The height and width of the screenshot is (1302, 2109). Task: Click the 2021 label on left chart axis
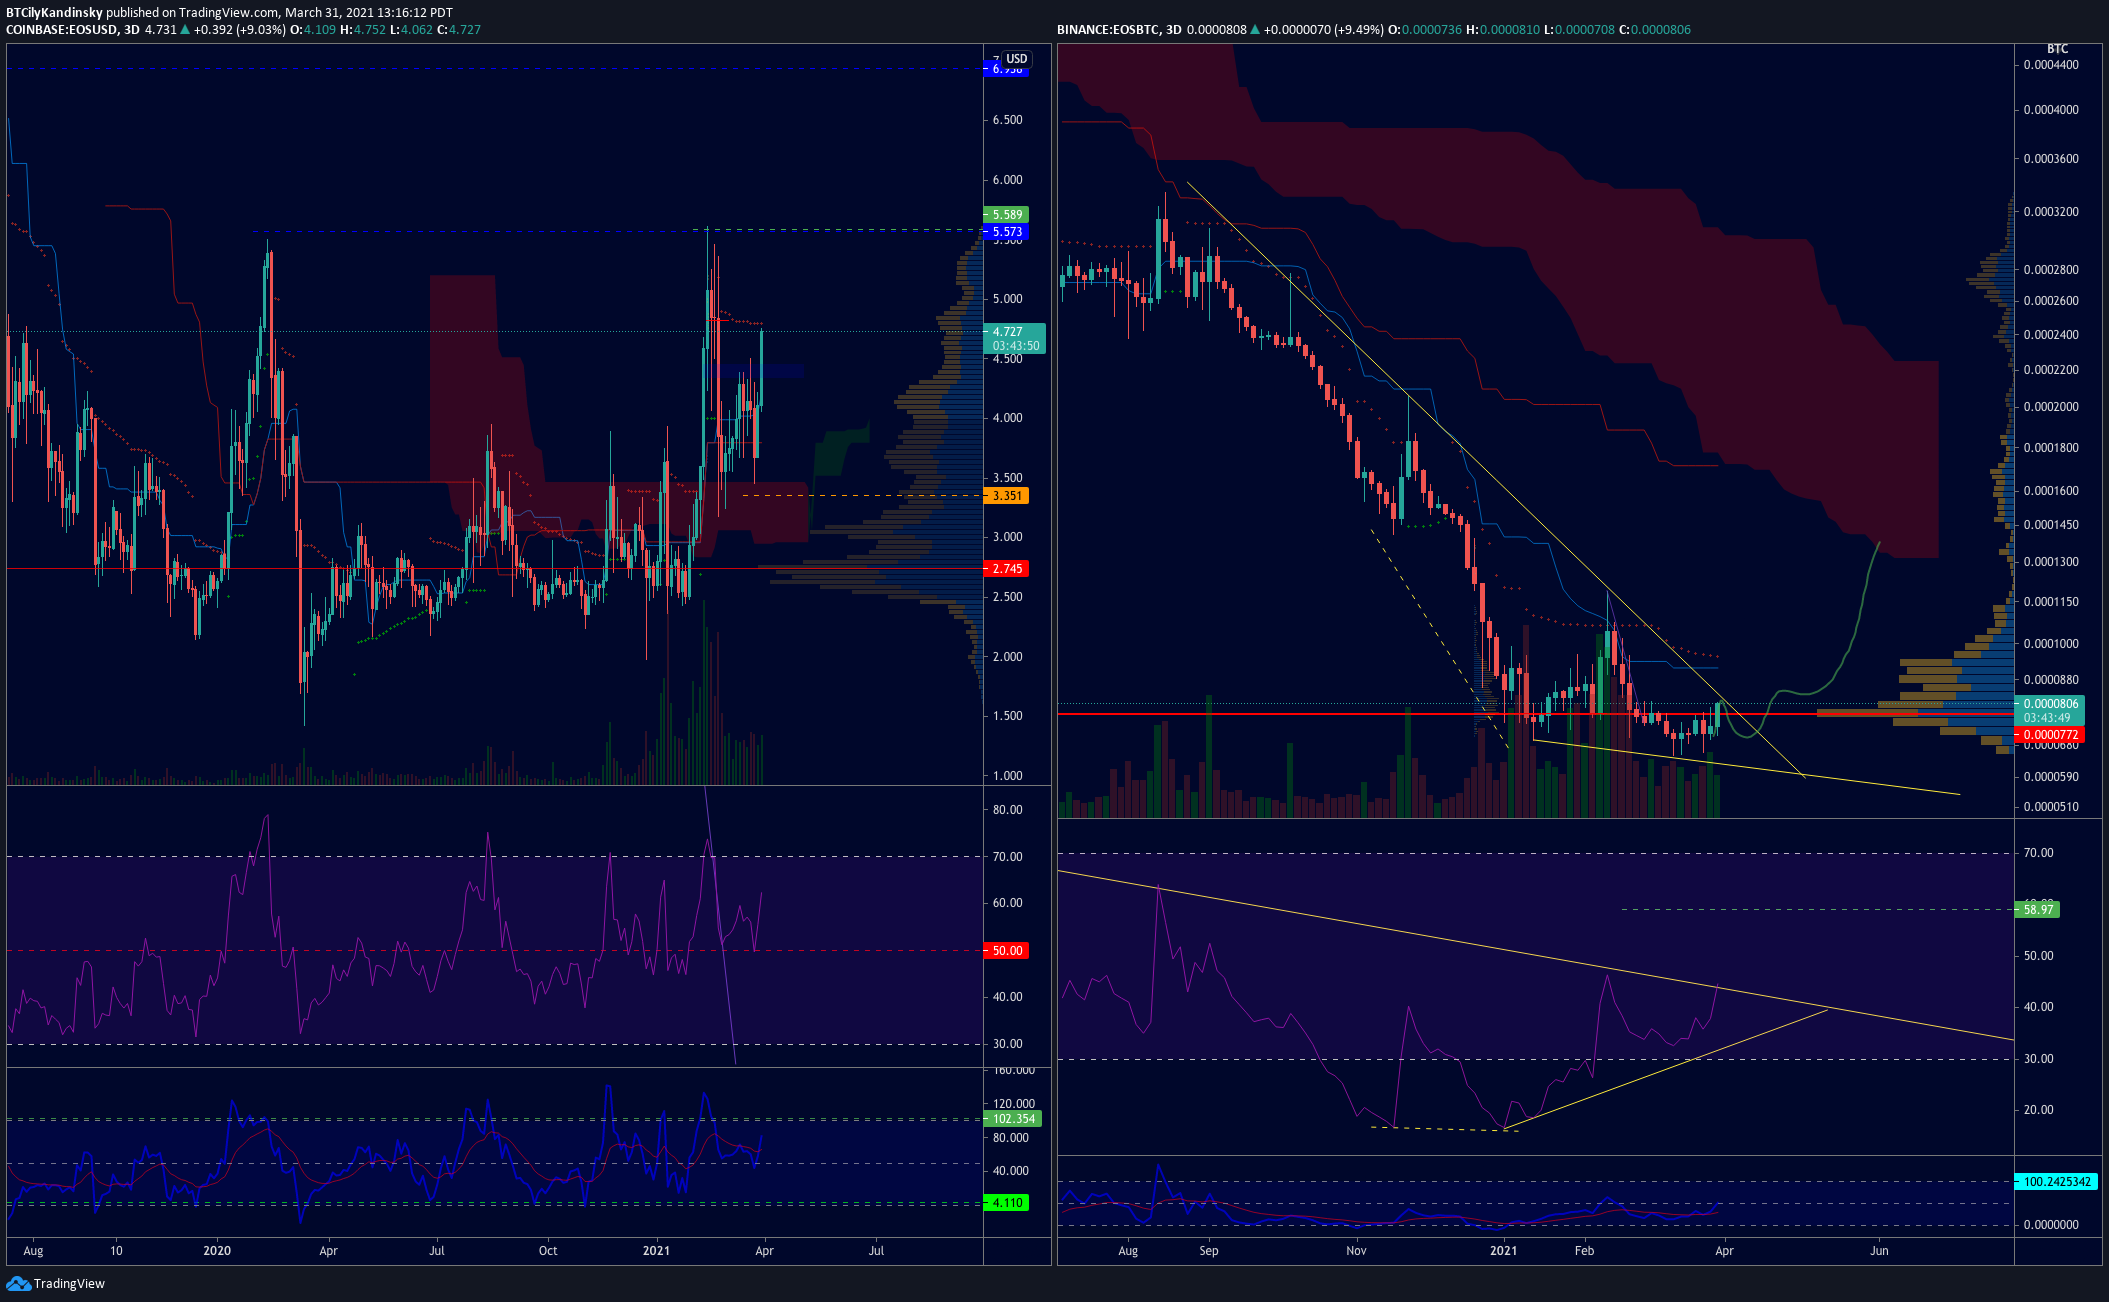[x=656, y=1251]
